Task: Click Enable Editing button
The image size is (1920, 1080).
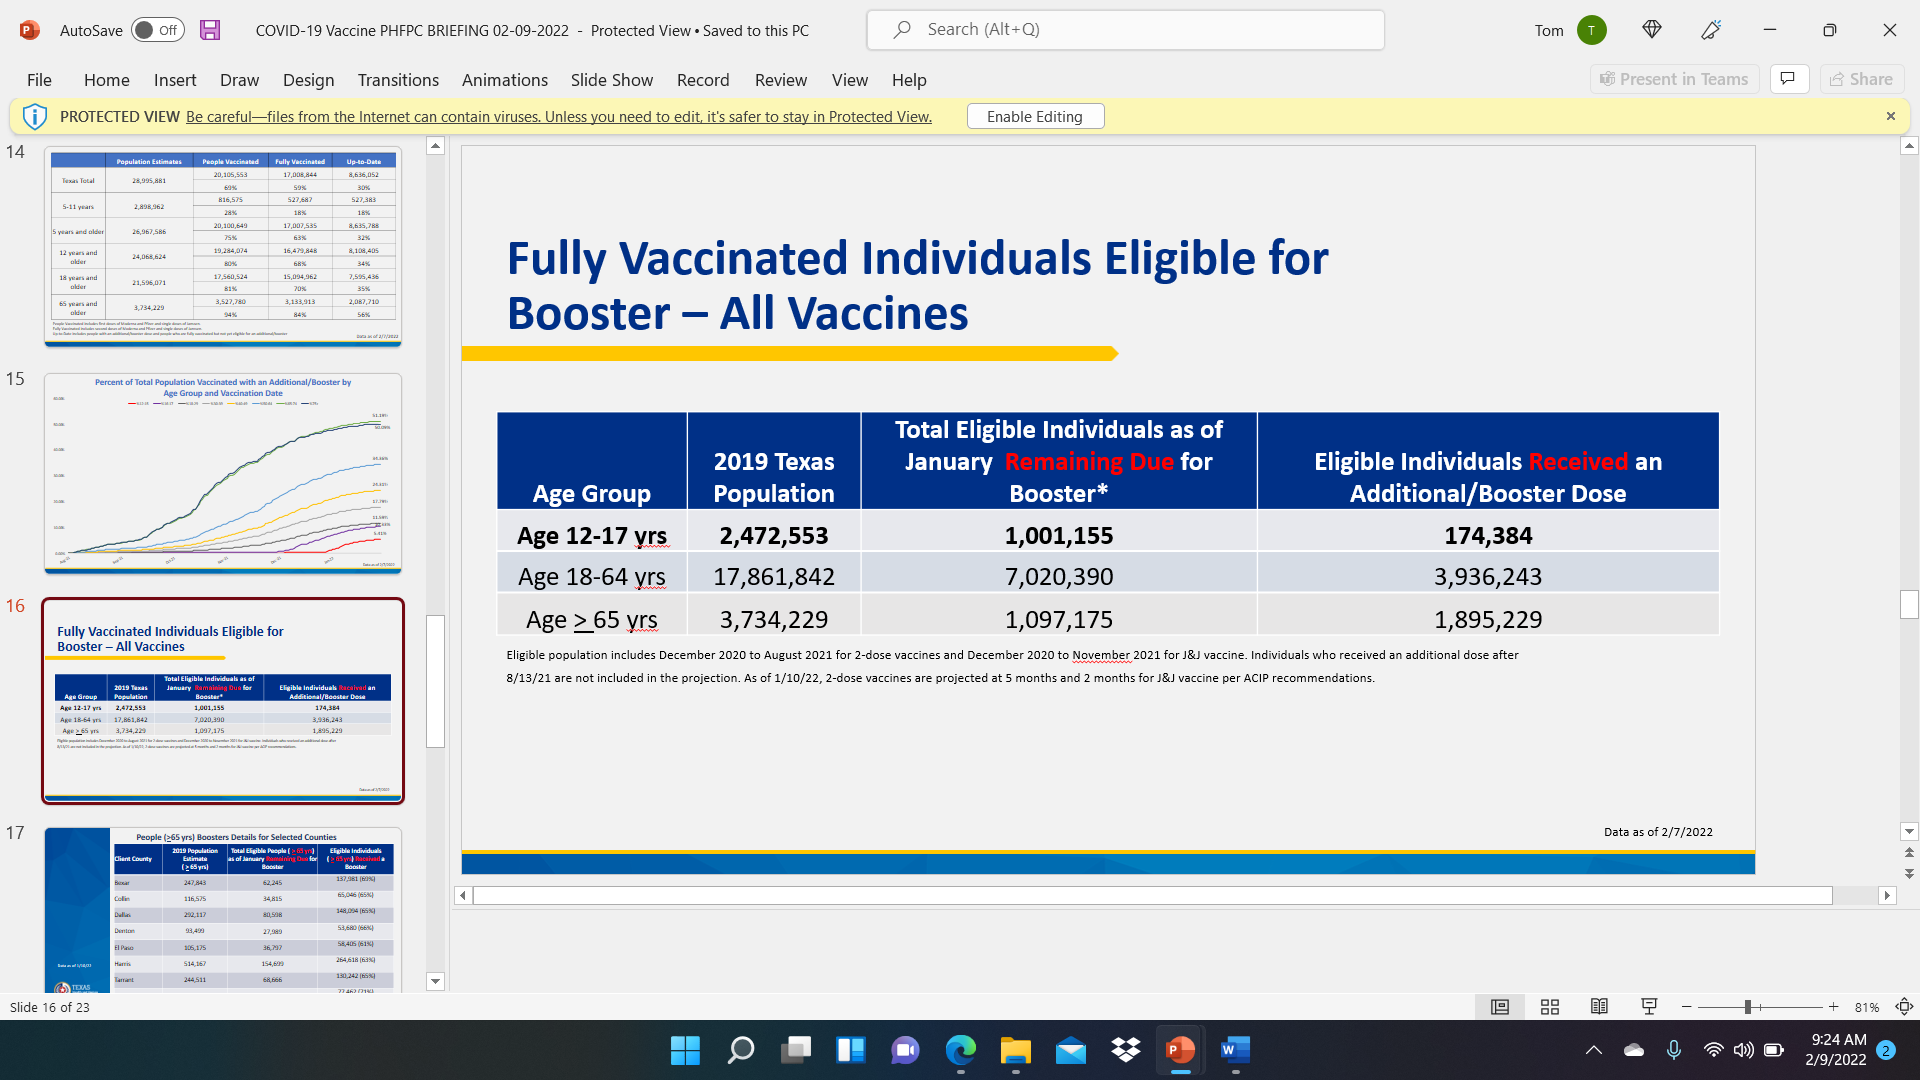Action: pos(1035,116)
